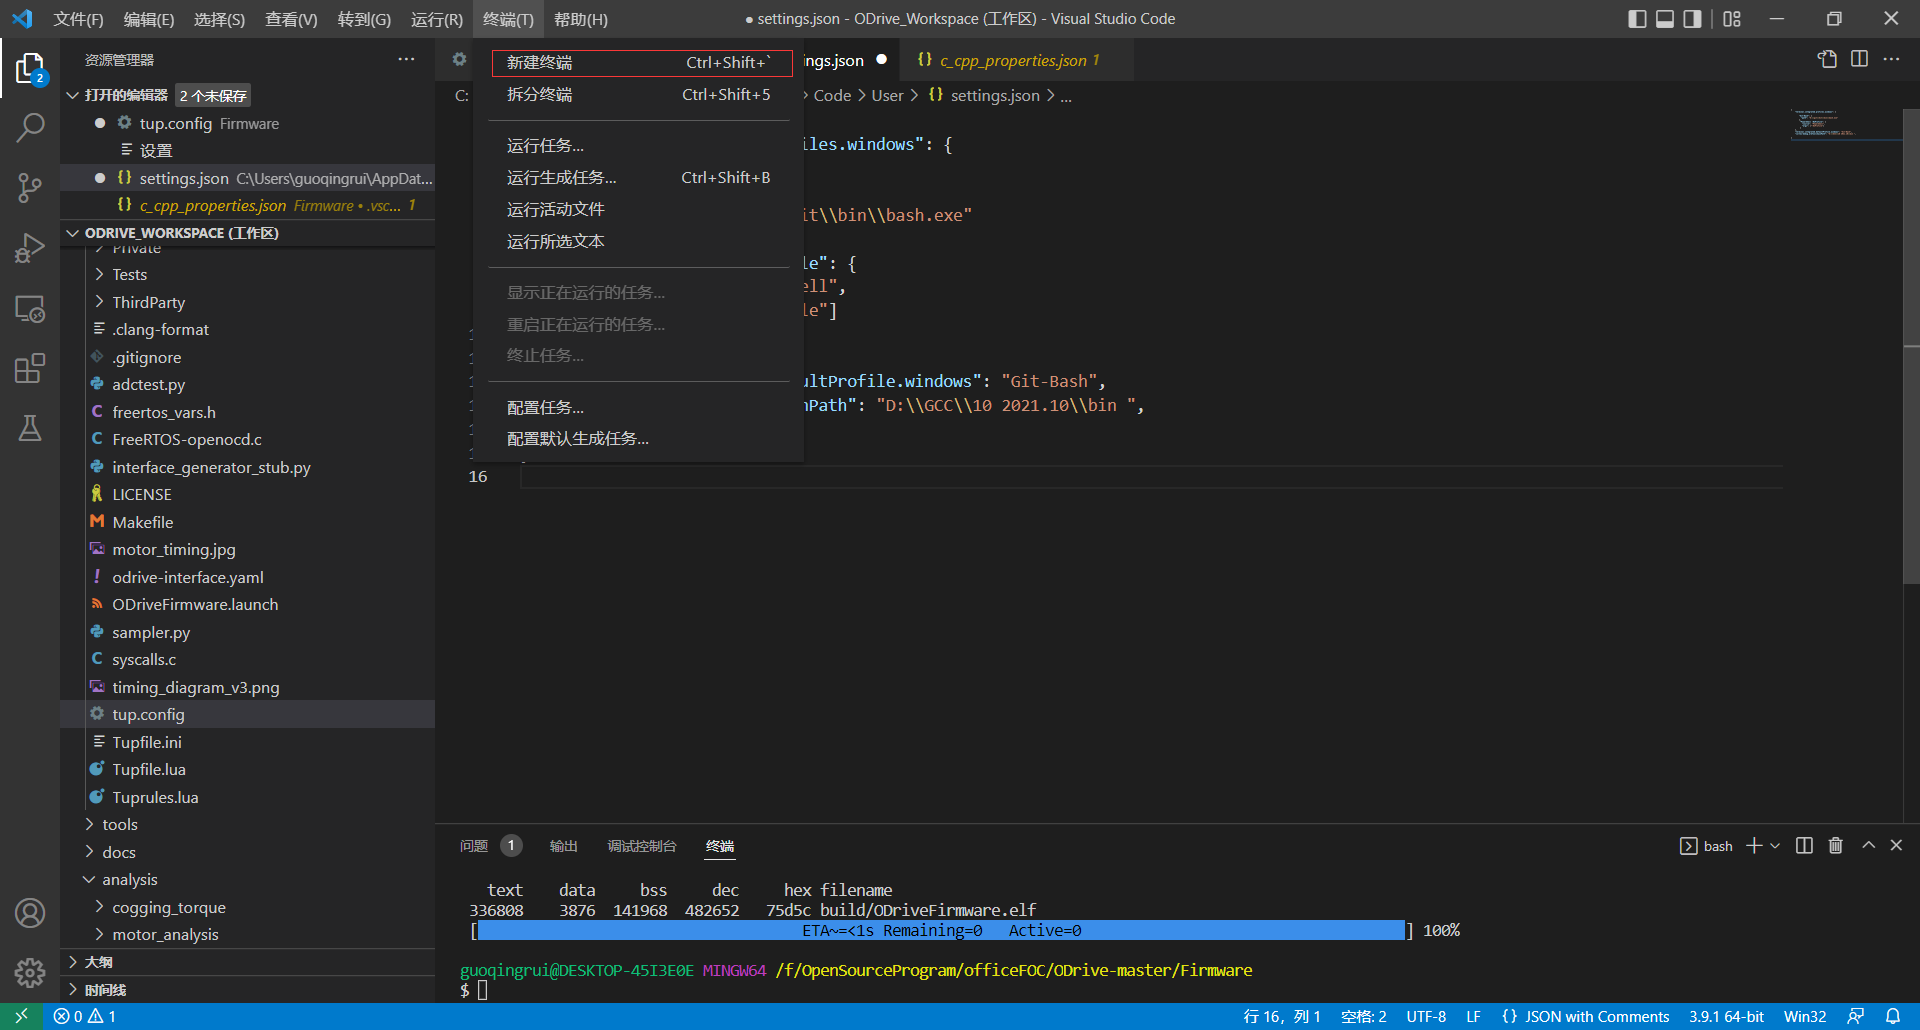The width and height of the screenshot is (1920, 1030).
Task: Open the Extensions view icon
Action: 30,368
